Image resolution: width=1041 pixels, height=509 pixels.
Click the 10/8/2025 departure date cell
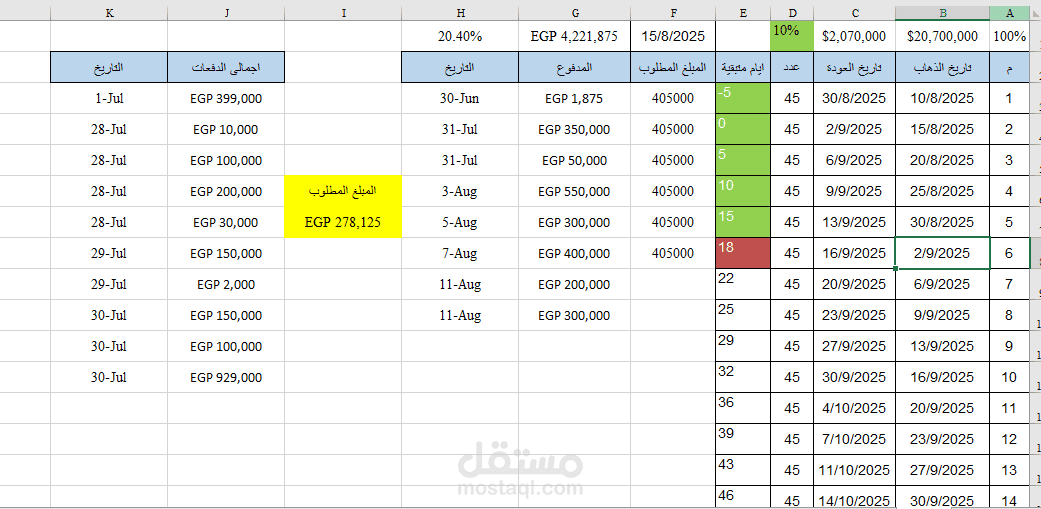click(942, 98)
